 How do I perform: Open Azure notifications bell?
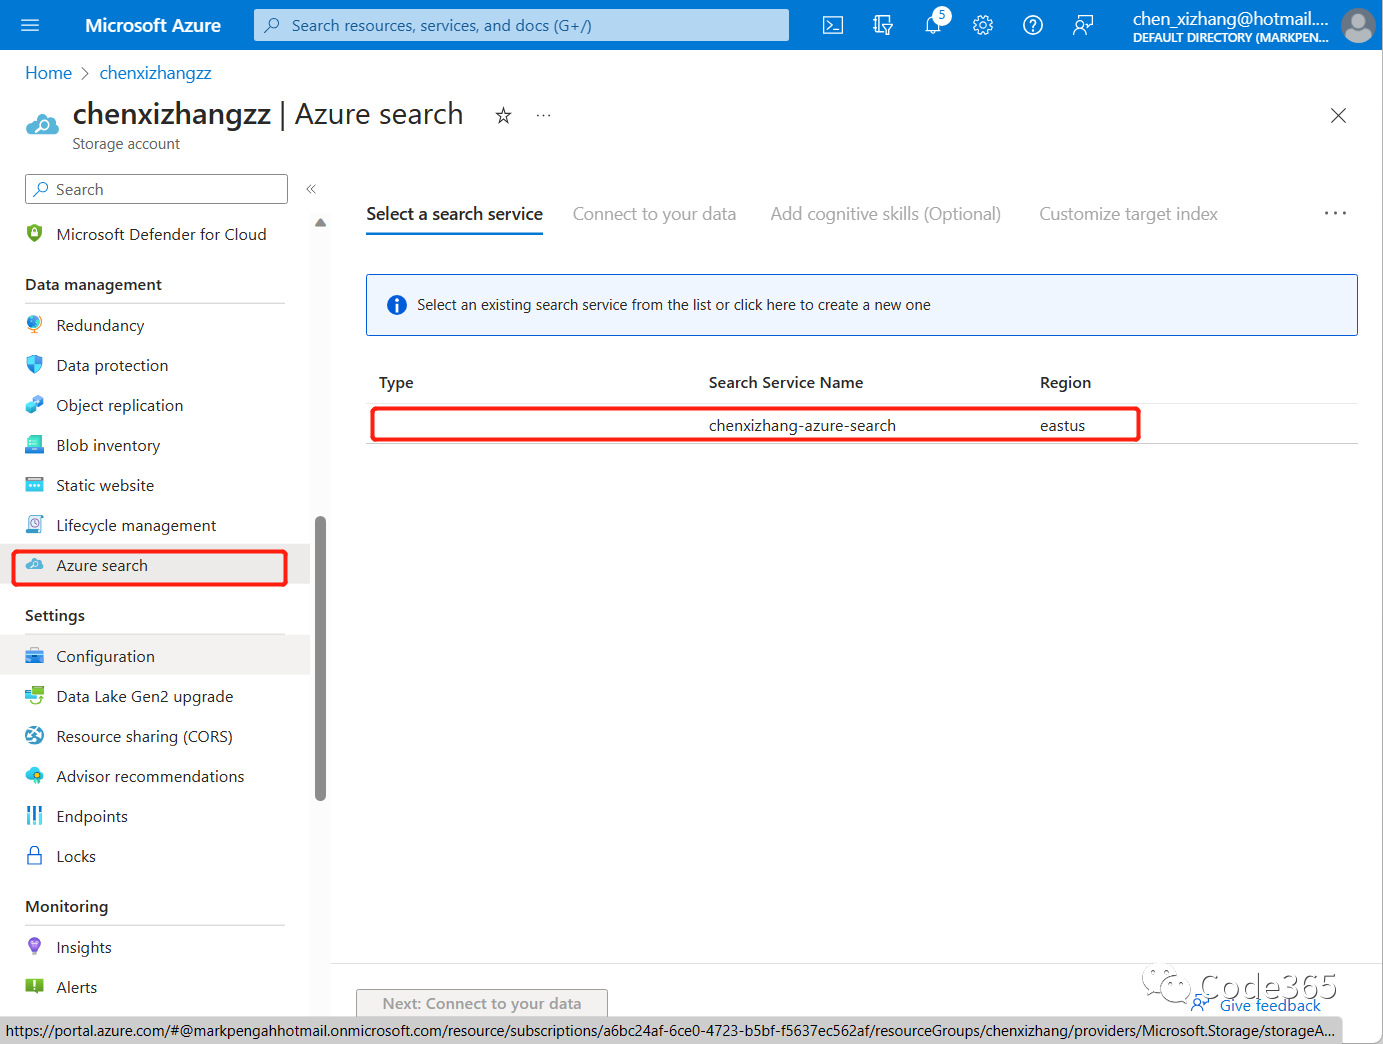[x=932, y=25]
